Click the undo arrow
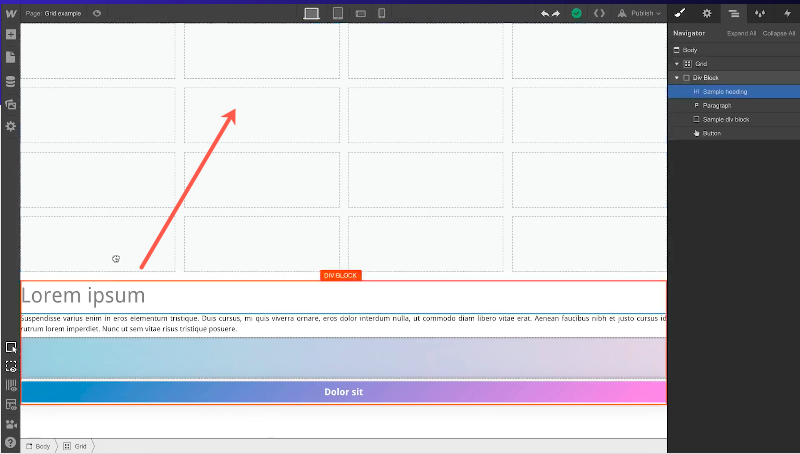Viewport: 800px width, 454px height. click(x=546, y=13)
